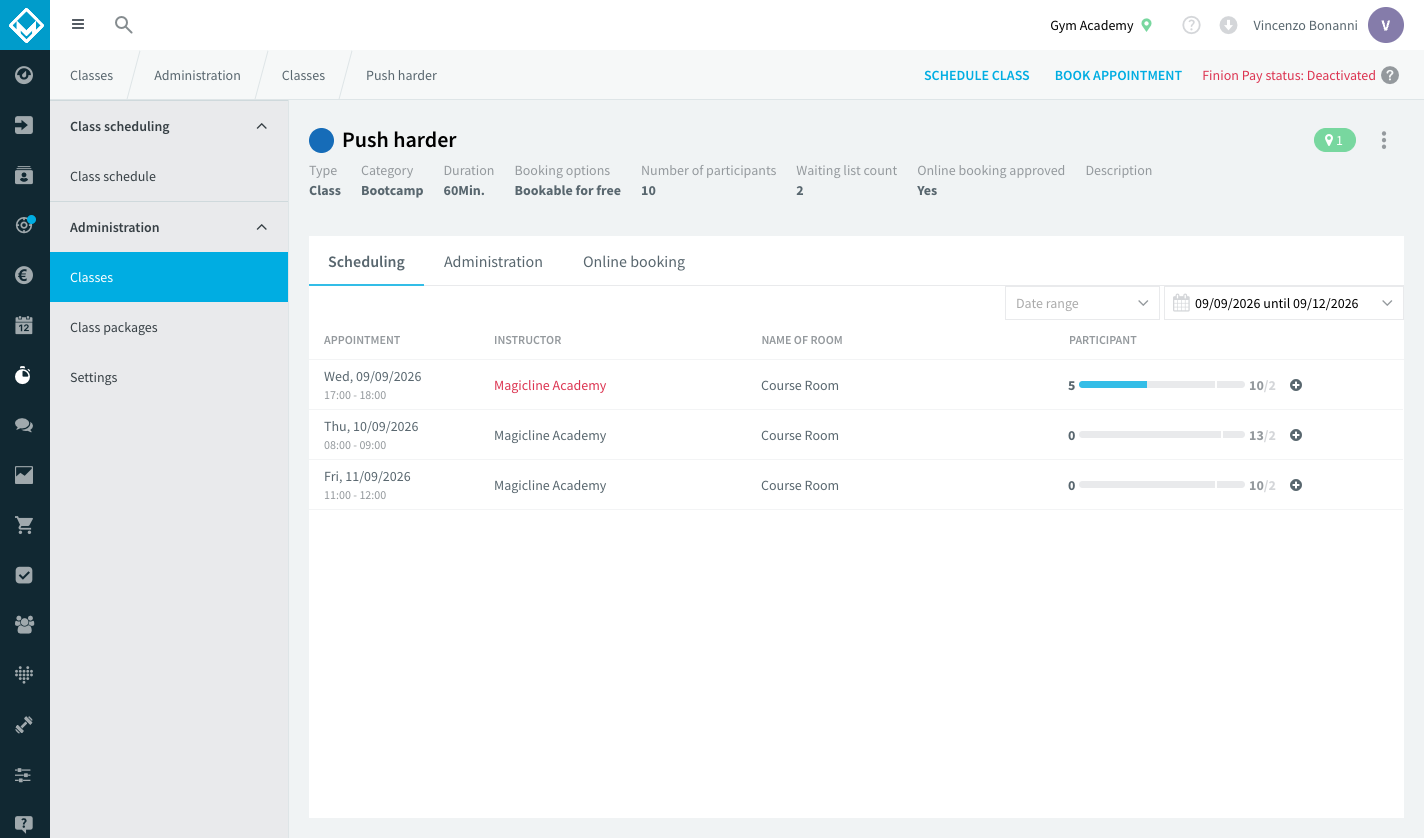Select Class packages in sidebar
This screenshot has width=1424, height=838.
point(169,327)
